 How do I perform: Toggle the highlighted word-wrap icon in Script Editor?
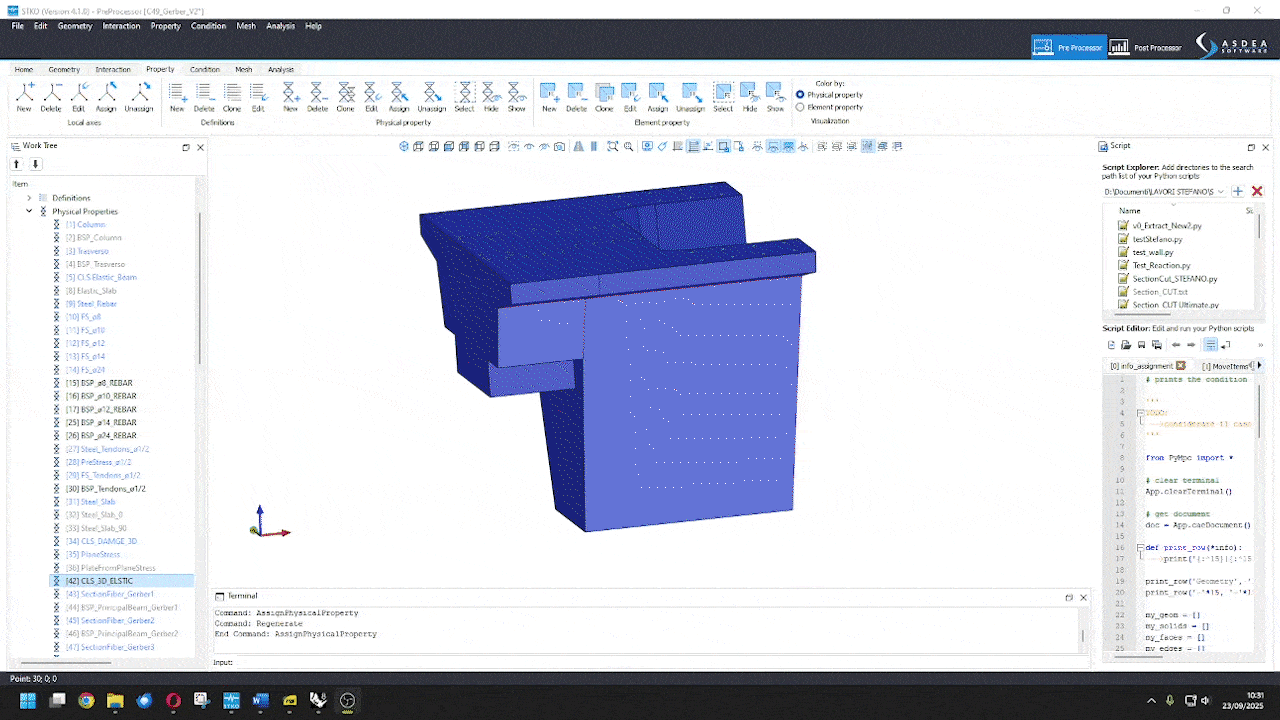1210,345
